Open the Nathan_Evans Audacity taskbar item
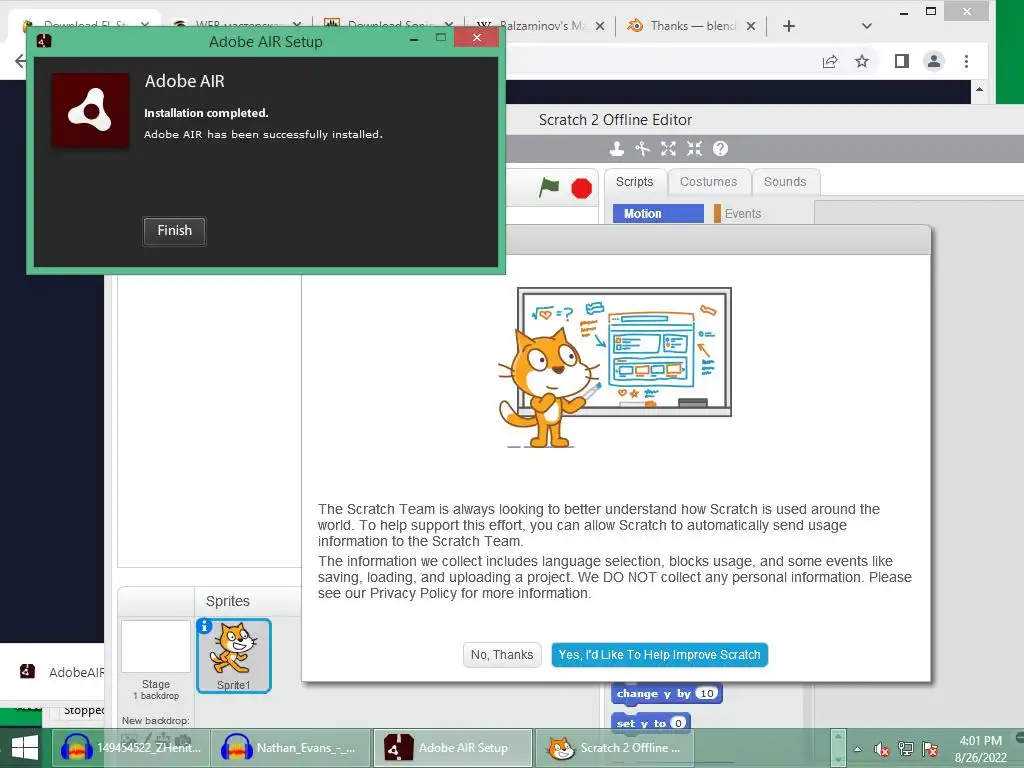The width and height of the screenshot is (1024, 768). pyautogui.click(x=290, y=748)
